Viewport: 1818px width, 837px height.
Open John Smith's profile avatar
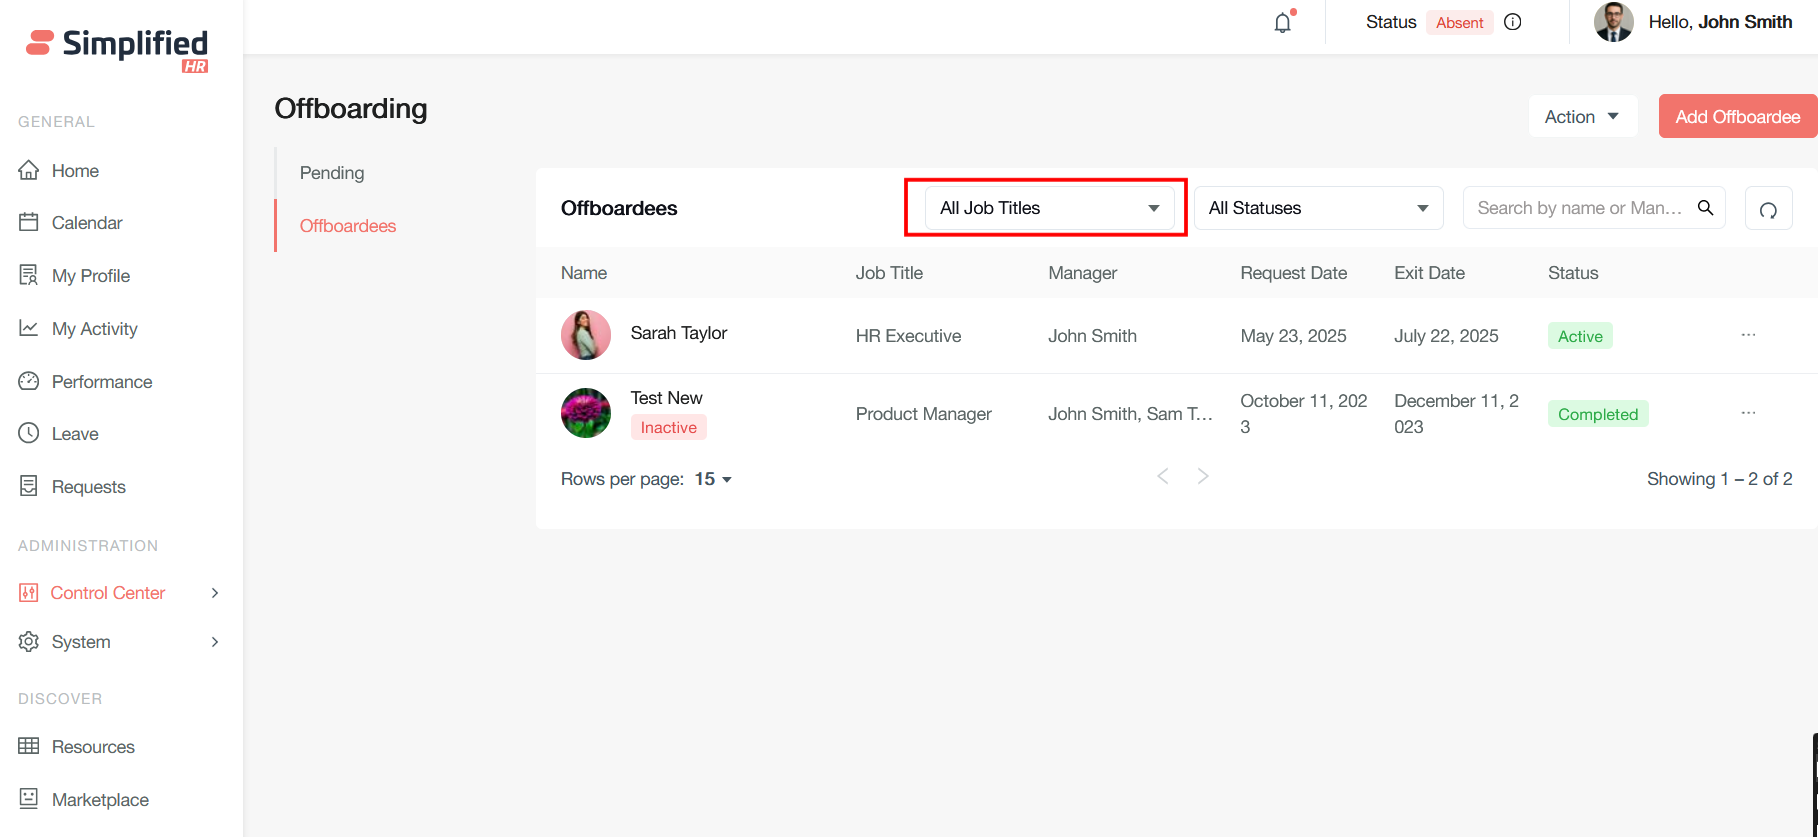point(1613,22)
